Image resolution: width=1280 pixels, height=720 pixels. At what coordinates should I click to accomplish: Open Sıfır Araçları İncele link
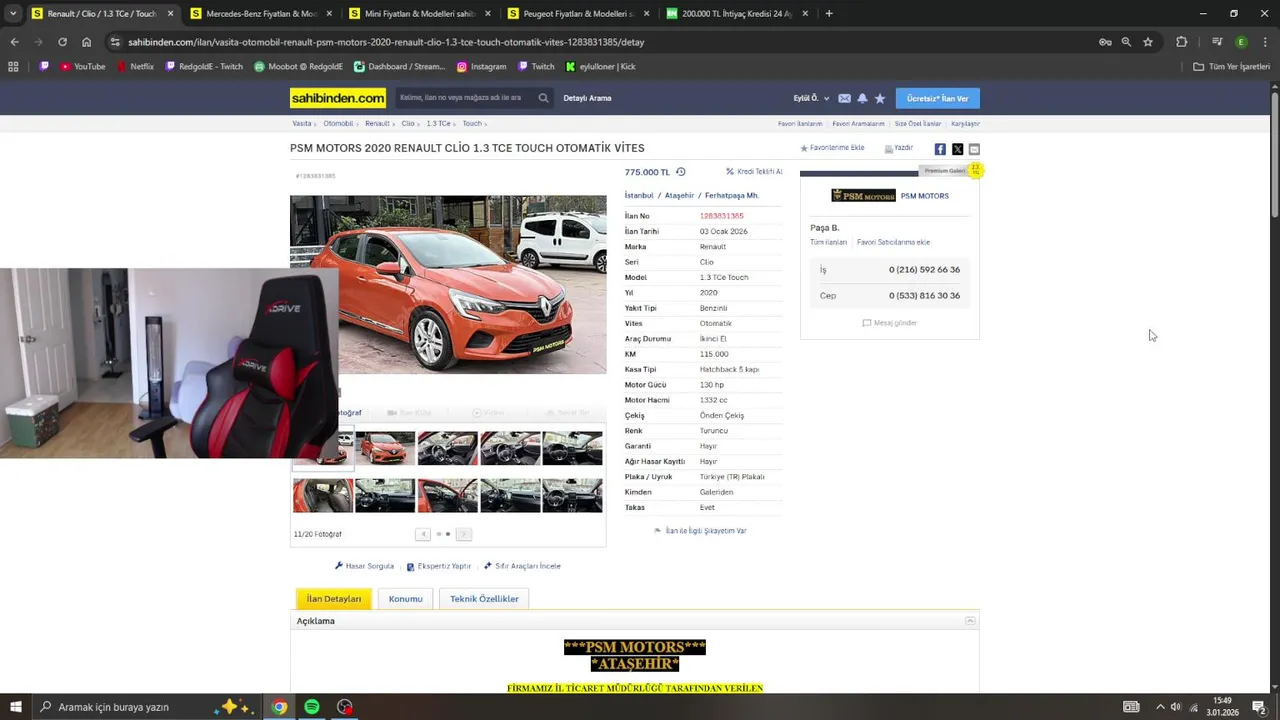click(x=522, y=566)
